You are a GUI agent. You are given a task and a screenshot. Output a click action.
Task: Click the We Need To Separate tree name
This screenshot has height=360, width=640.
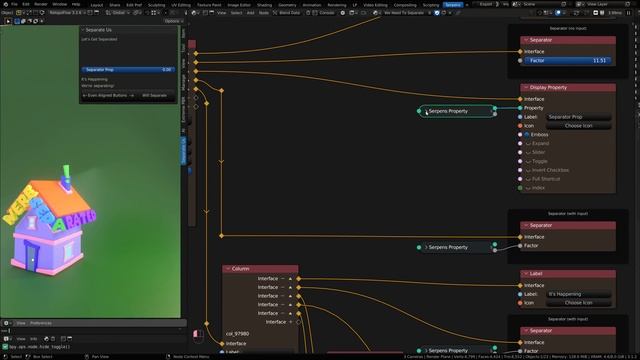[x=404, y=13]
